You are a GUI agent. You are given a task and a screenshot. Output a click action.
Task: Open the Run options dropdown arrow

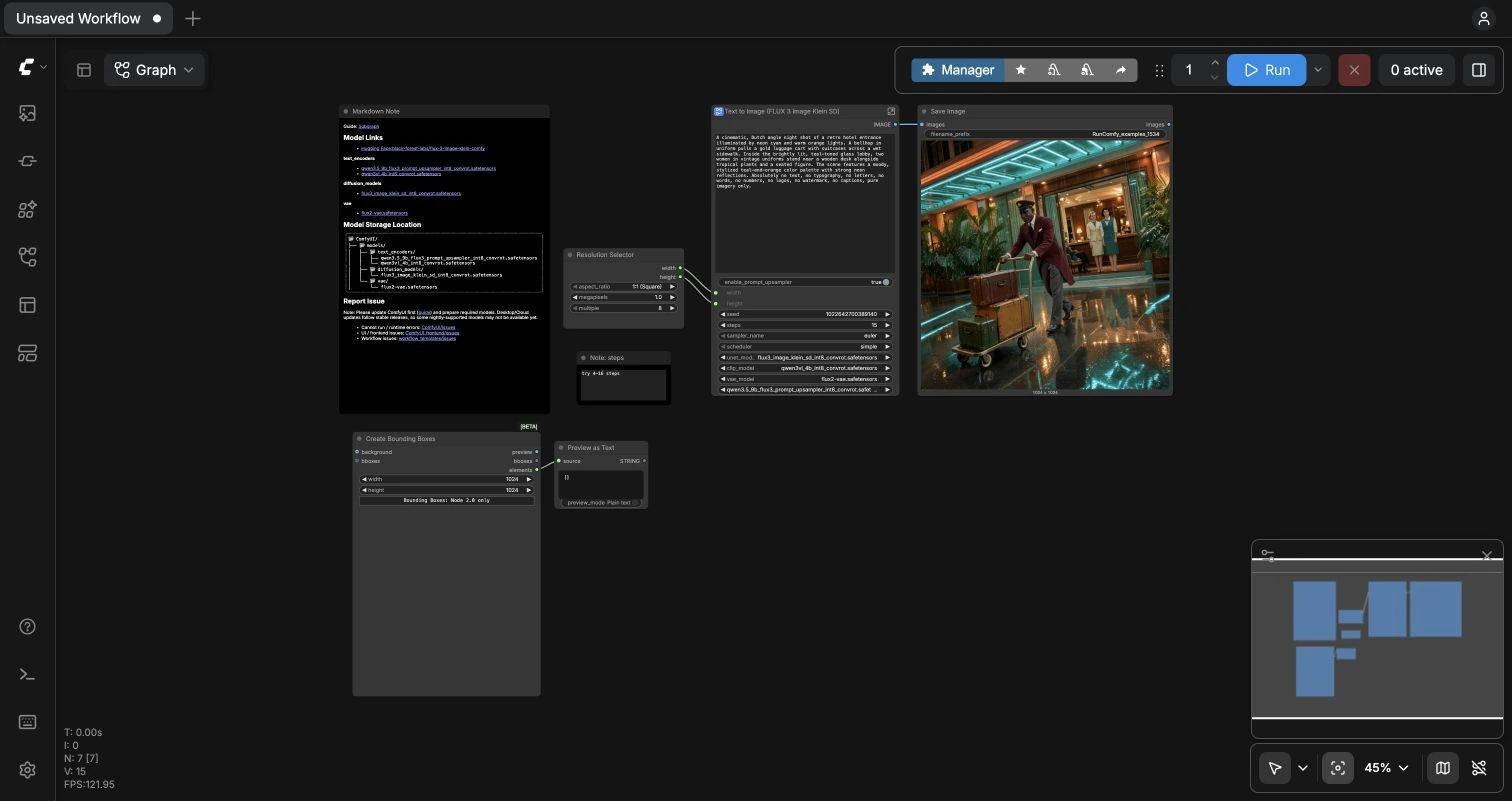point(1318,70)
